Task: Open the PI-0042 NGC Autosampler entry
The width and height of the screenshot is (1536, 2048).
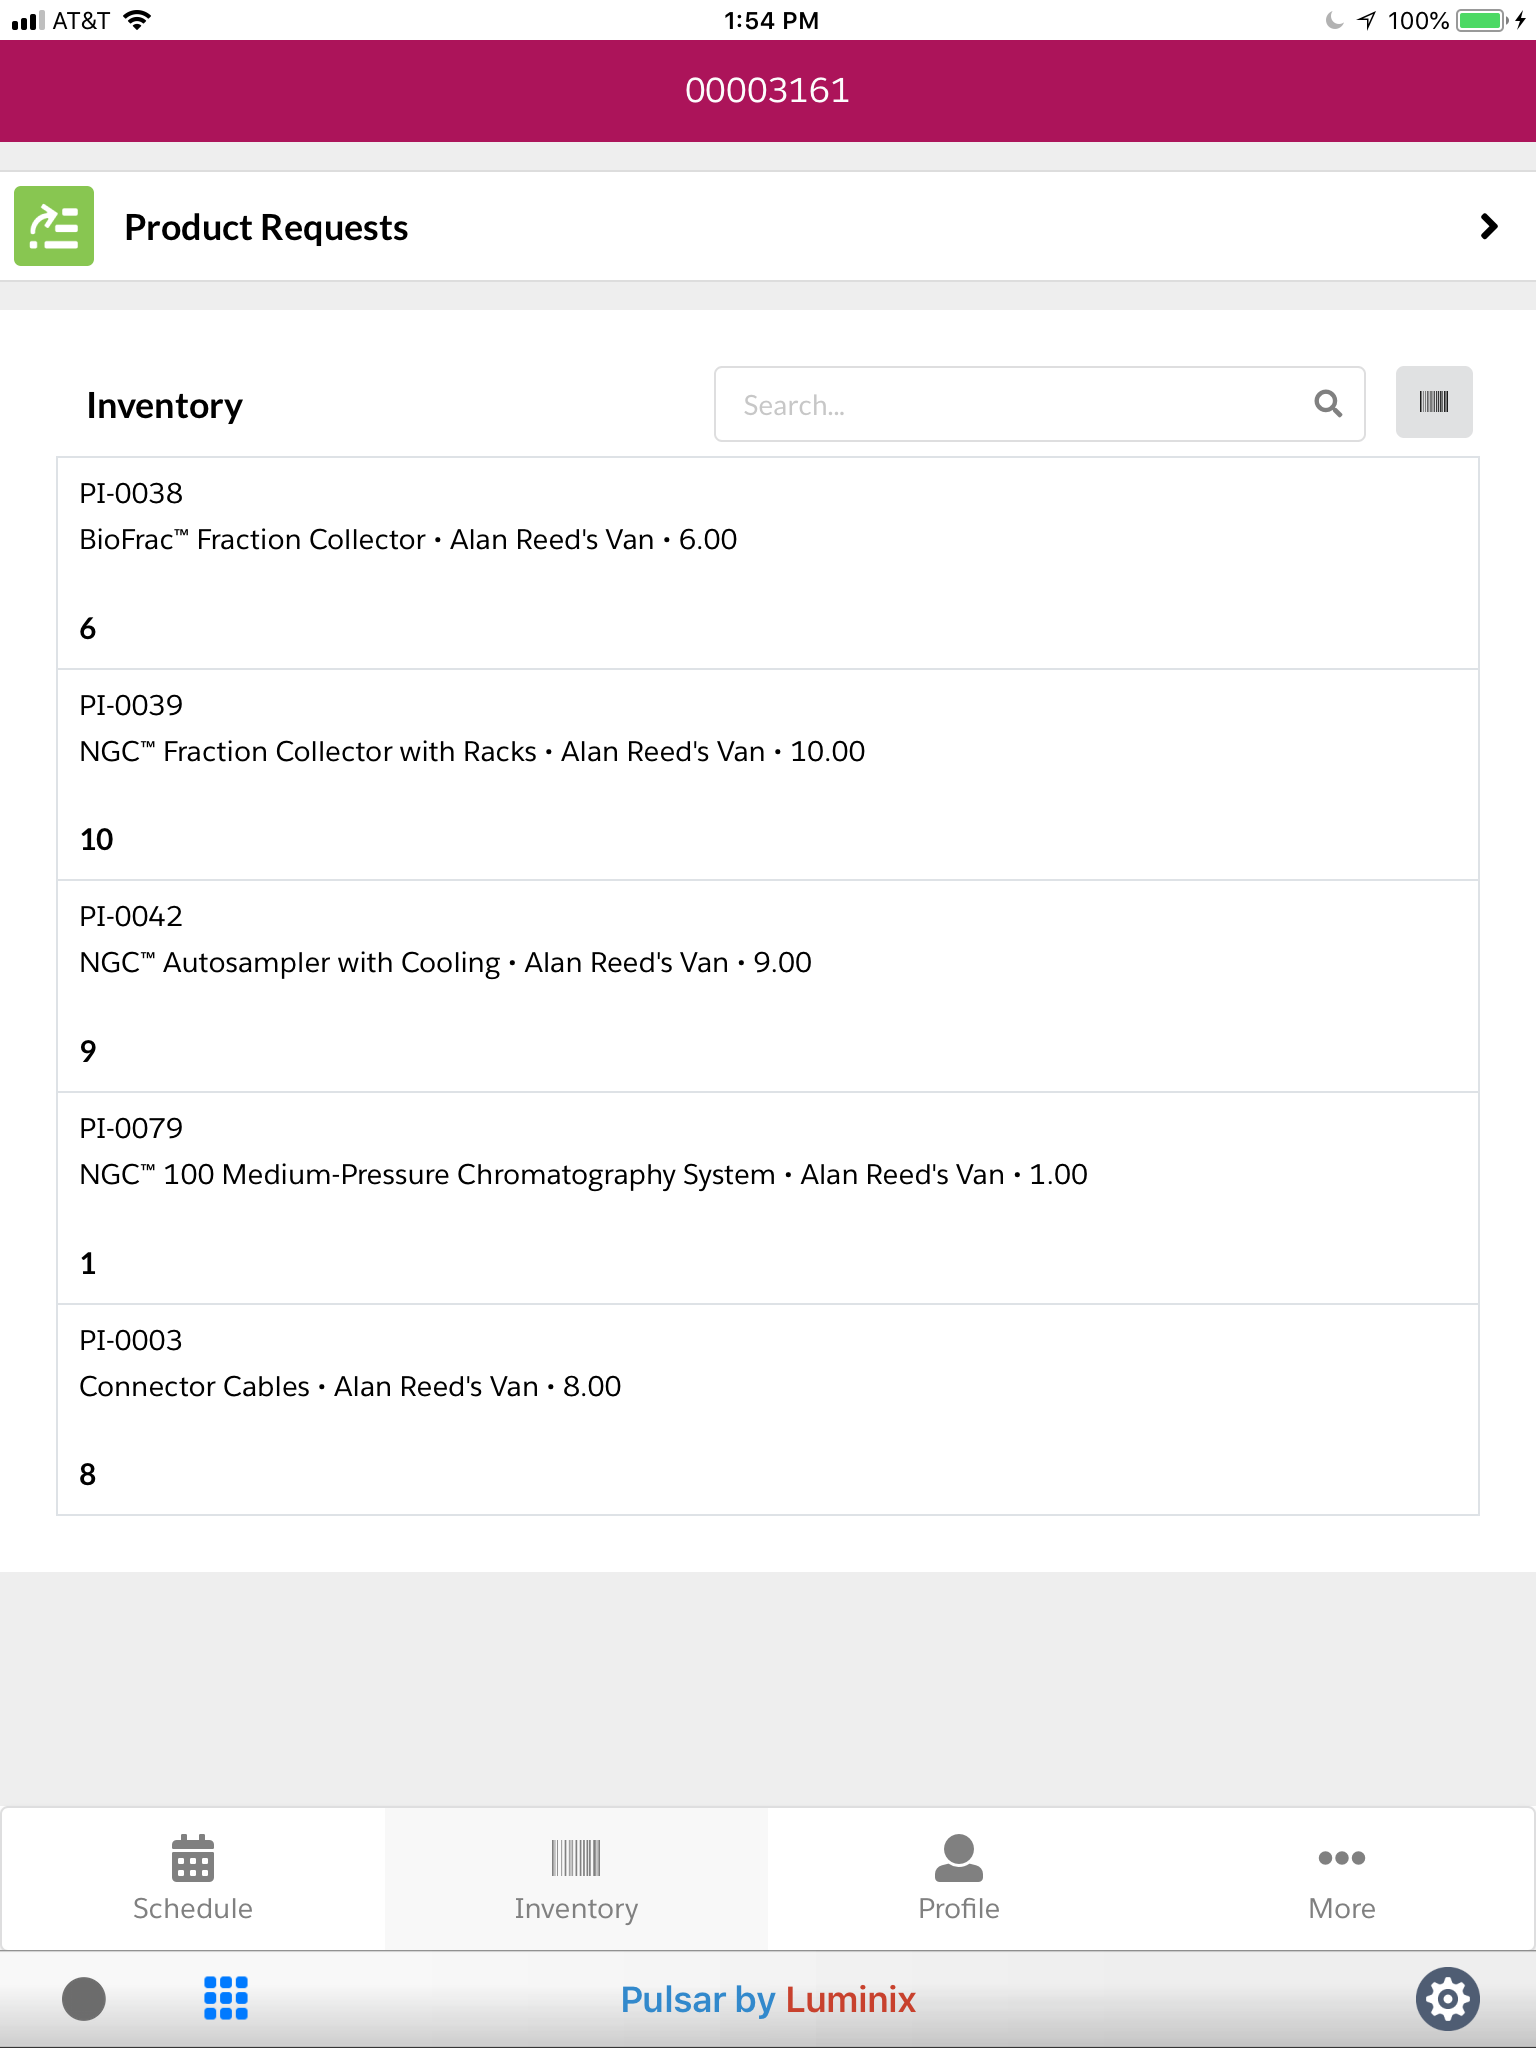Action: 767,986
